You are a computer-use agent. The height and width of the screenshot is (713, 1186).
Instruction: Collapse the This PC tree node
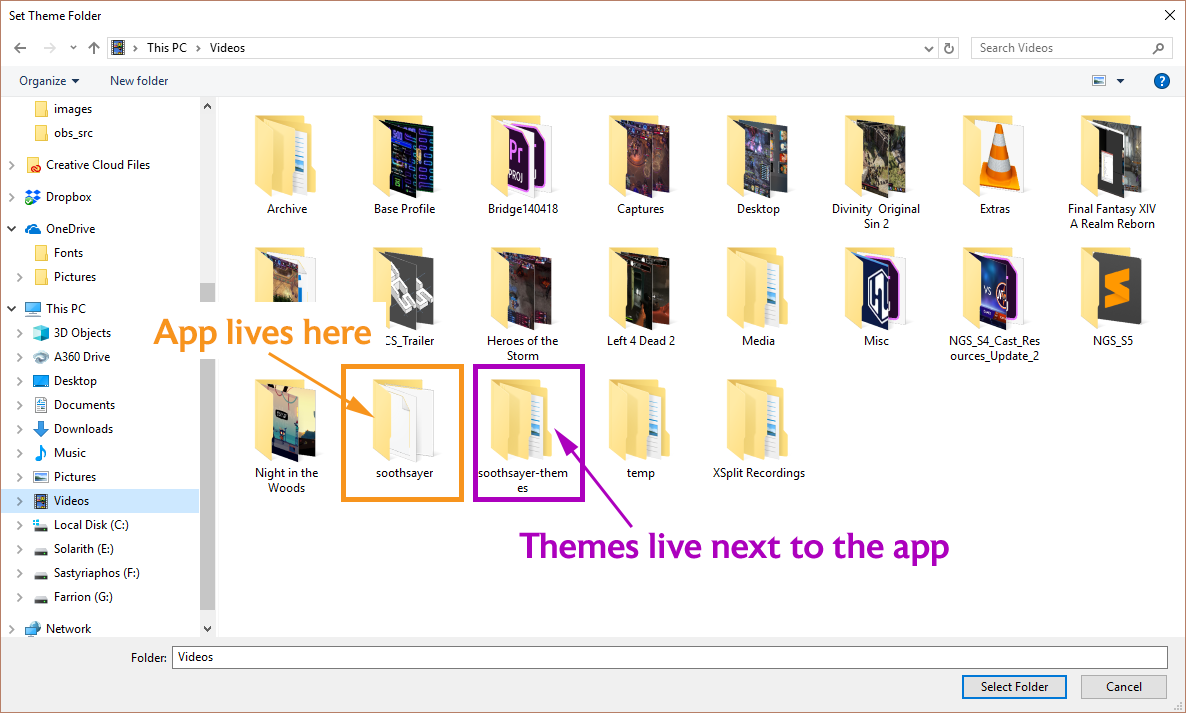(x=11, y=308)
